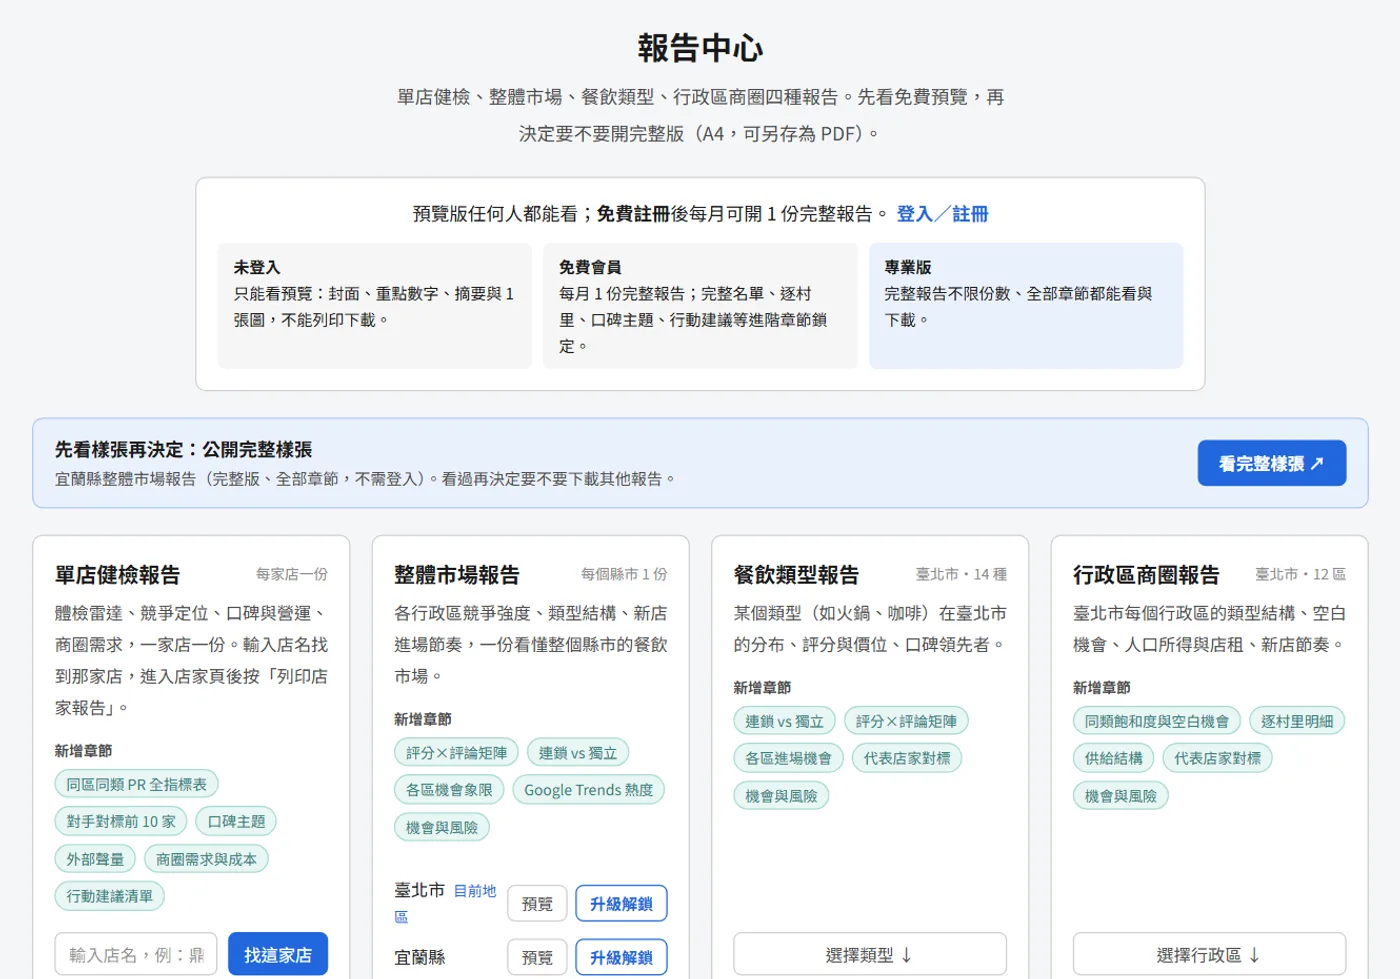Click 代表店家對標 chip in 行政區商圈報告
Image resolution: width=1400 pixels, height=979 pixels.
tap(1218, 758)
